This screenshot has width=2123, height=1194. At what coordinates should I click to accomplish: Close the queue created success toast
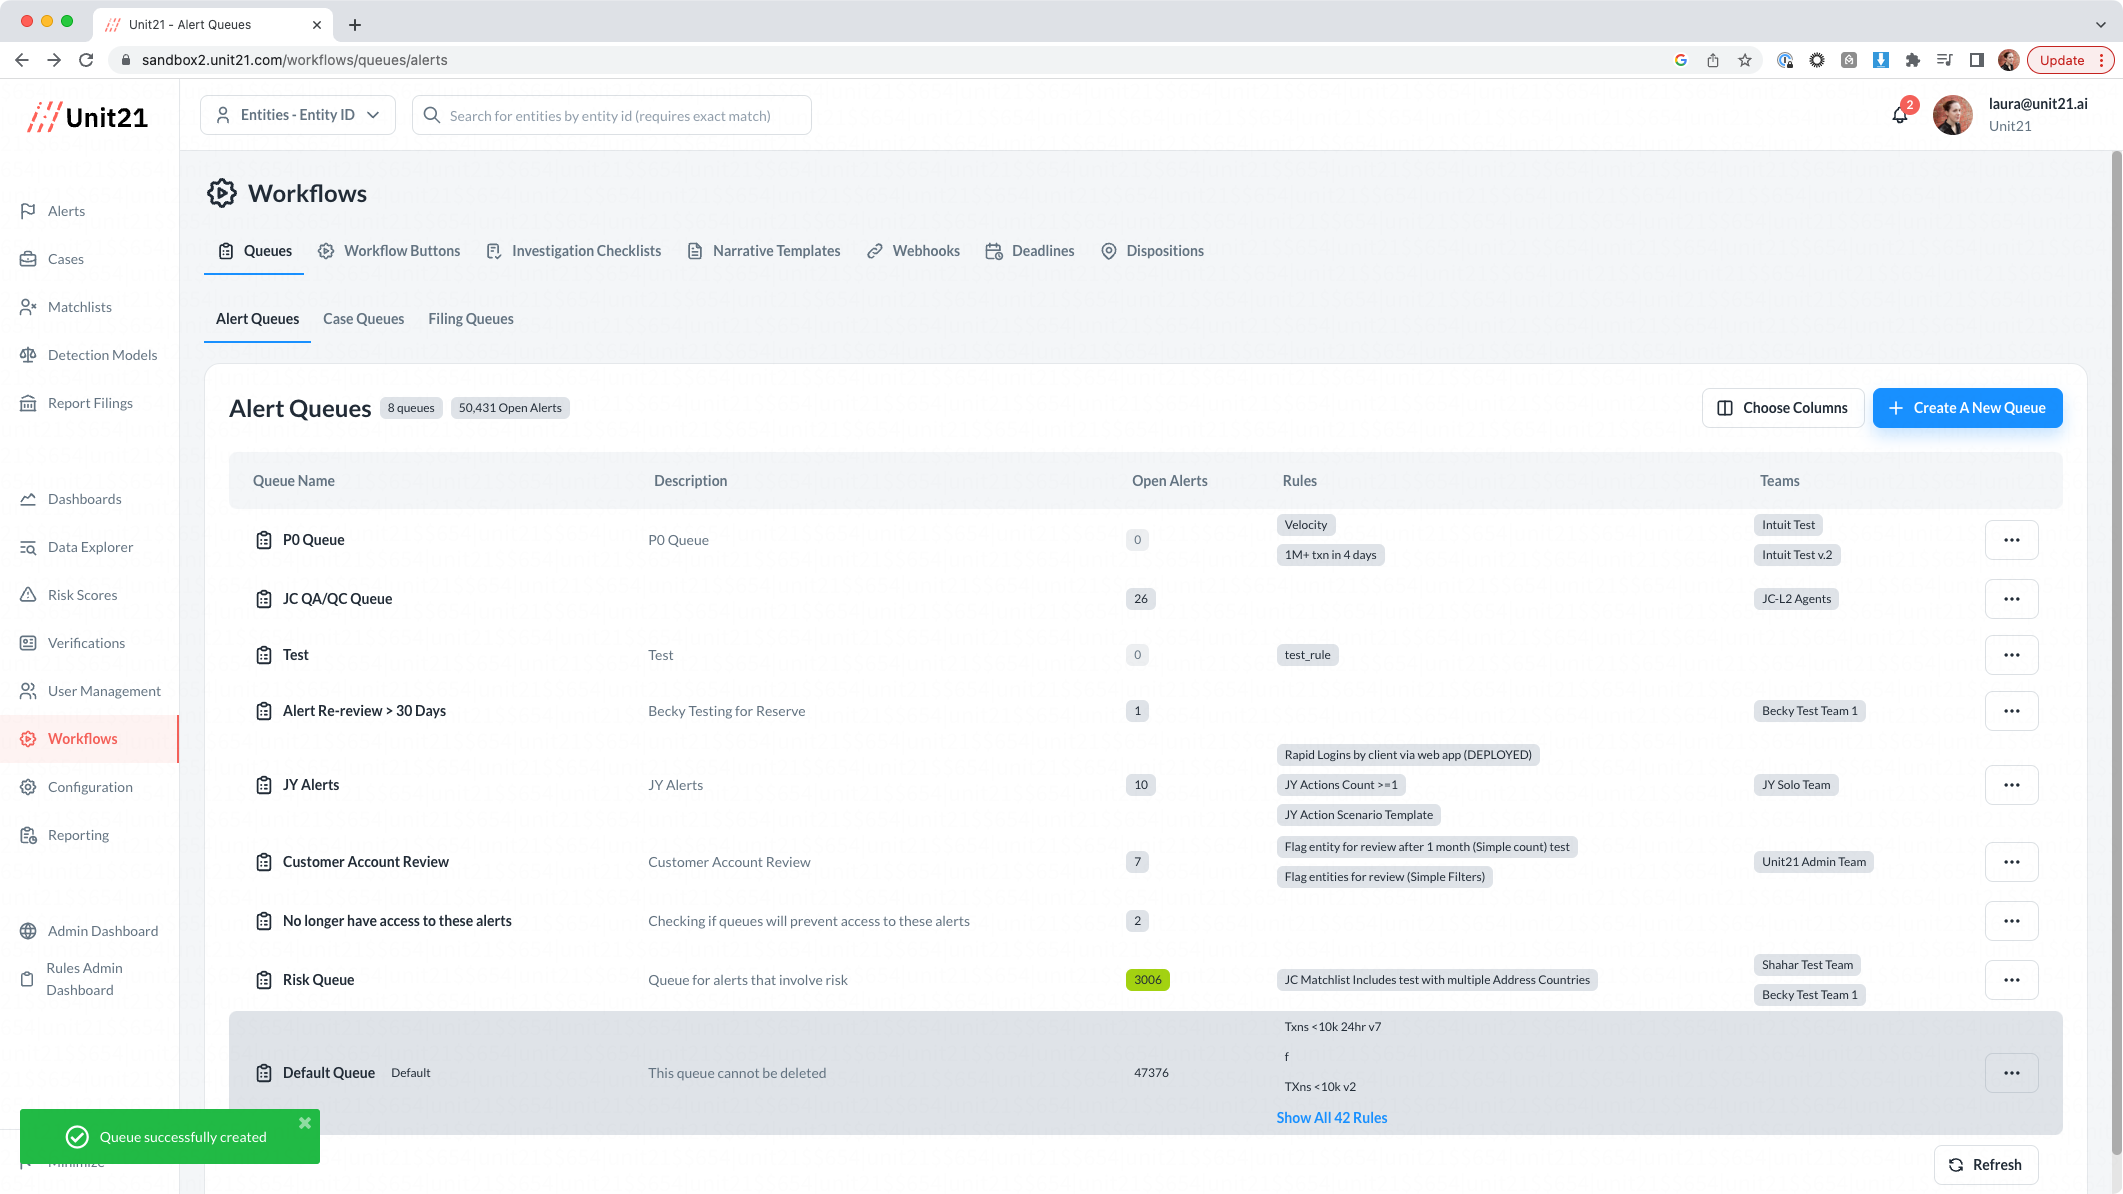pyautogui.click(x=305, y=1123)
